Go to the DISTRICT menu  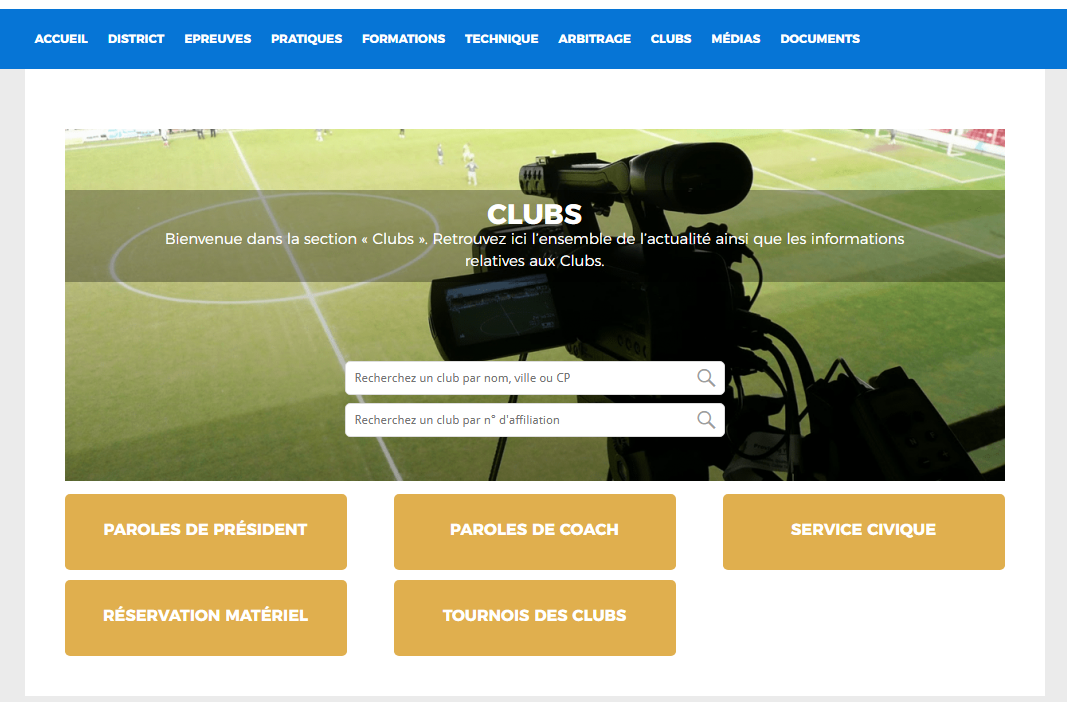point(136,39)
